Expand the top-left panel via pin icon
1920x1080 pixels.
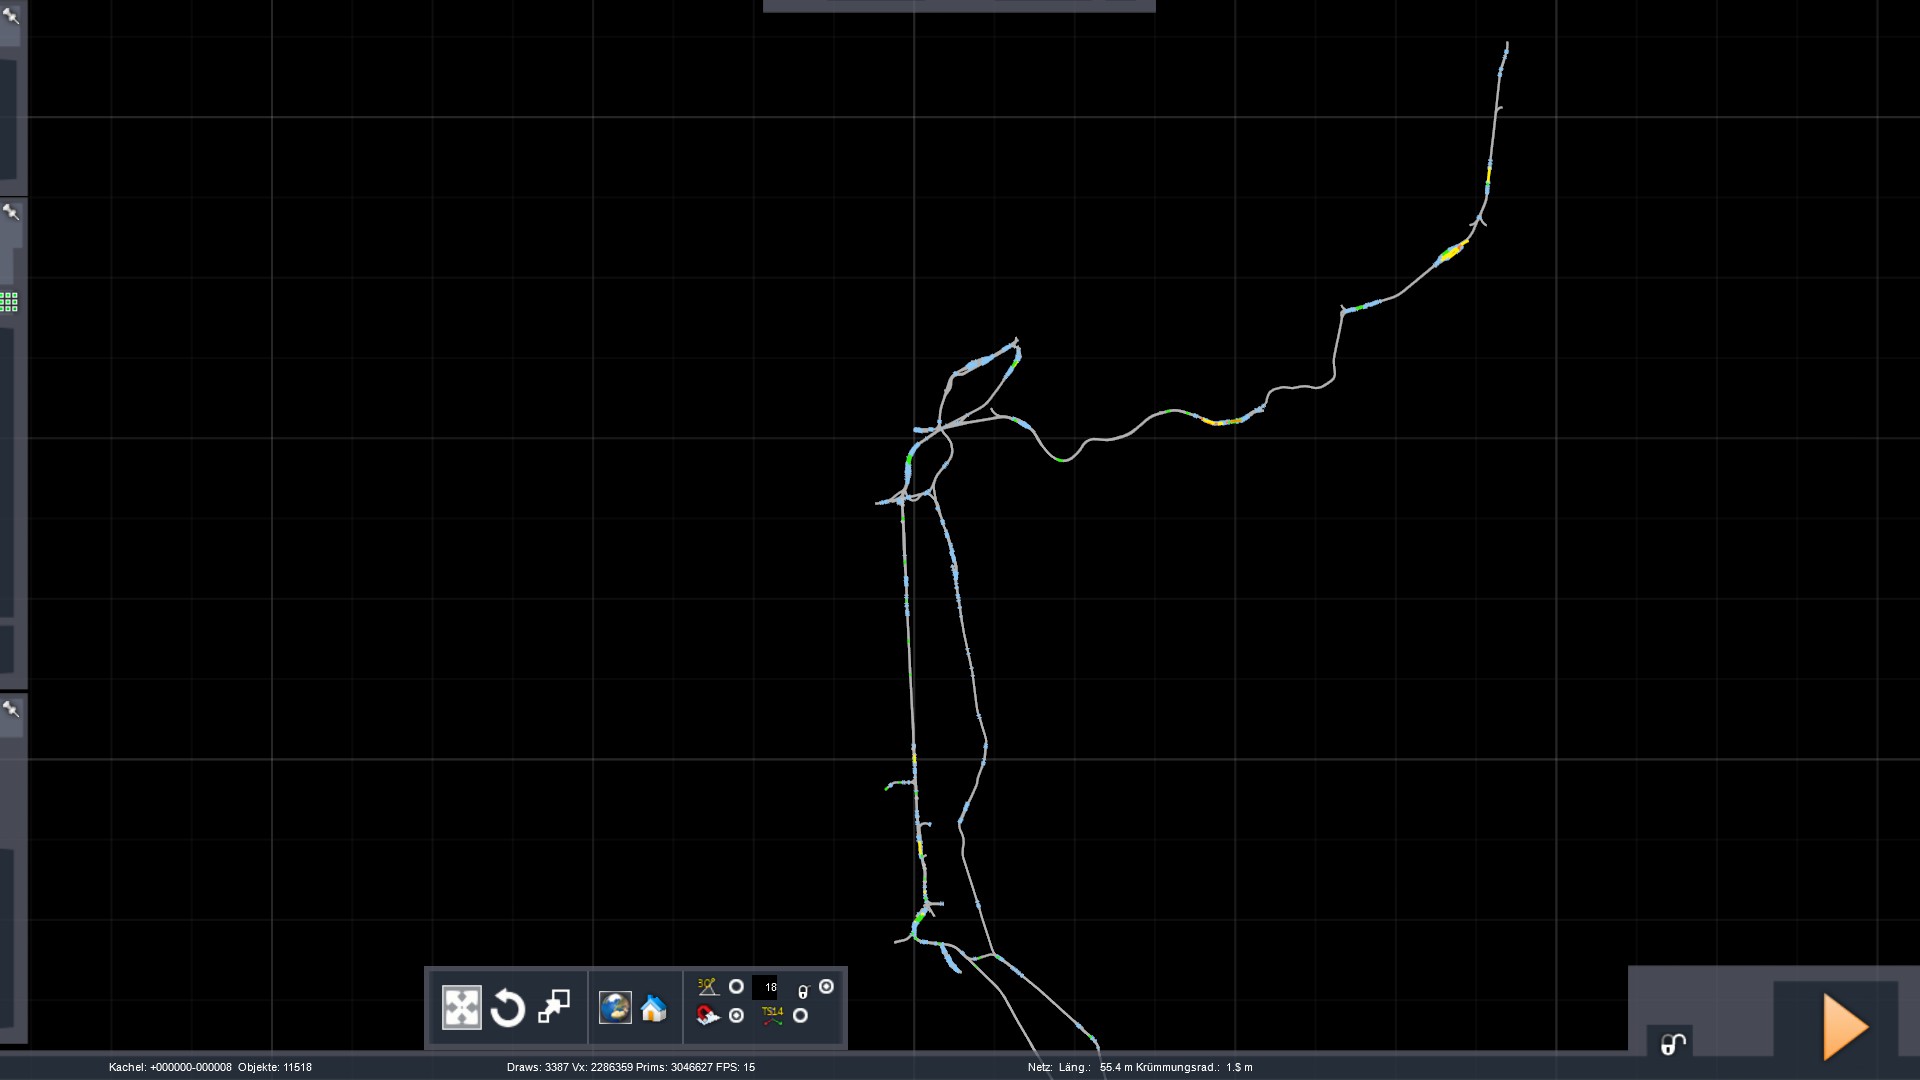11,15
